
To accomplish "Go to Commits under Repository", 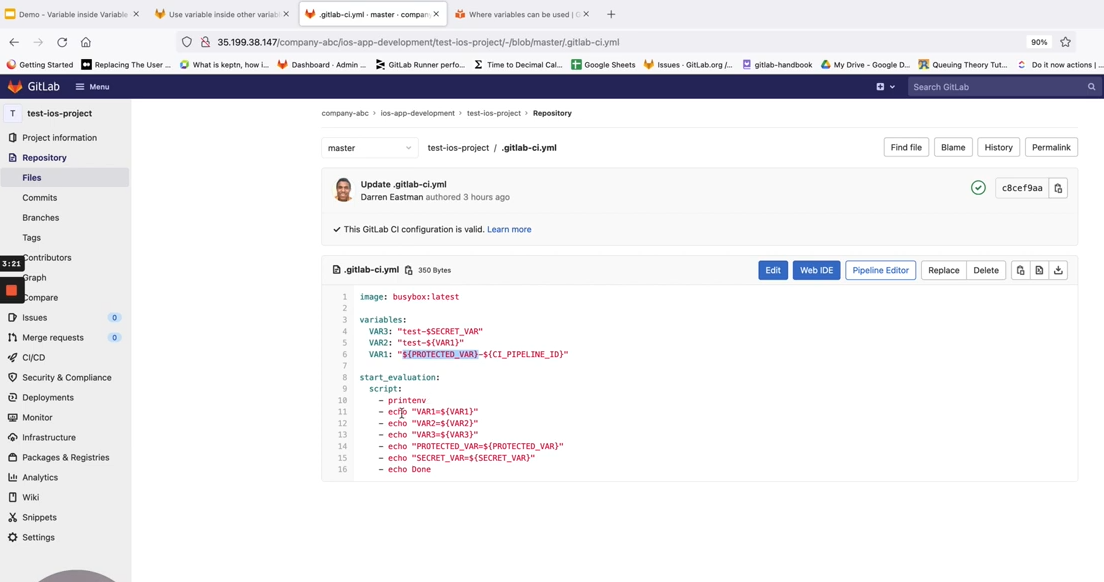I will 40,197.
